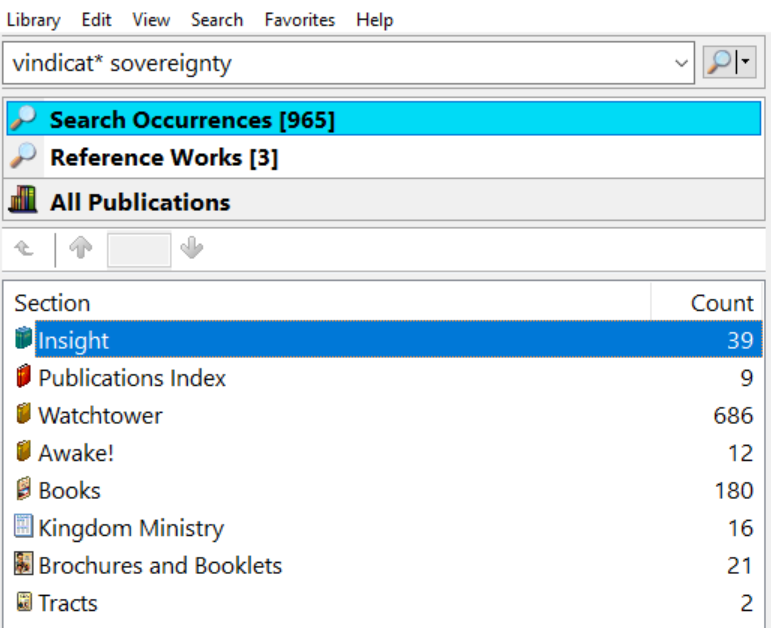Click the Brochures and Booklets icon

pos(23,564)
